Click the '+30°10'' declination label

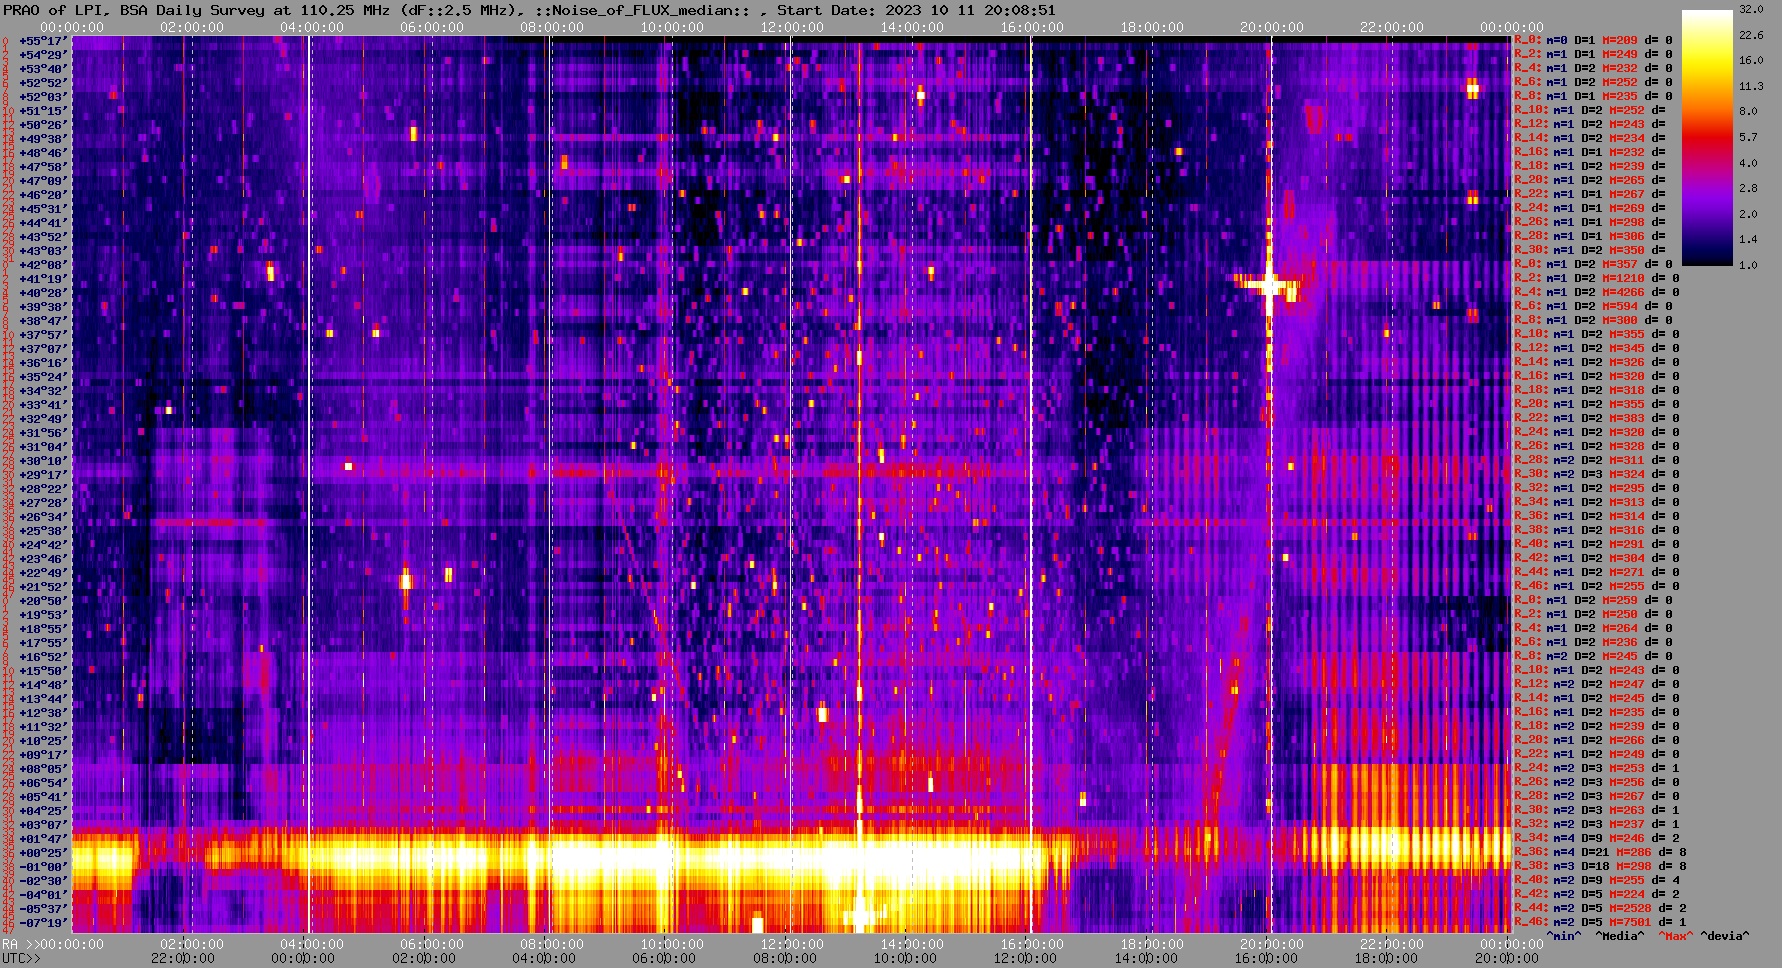42,461
